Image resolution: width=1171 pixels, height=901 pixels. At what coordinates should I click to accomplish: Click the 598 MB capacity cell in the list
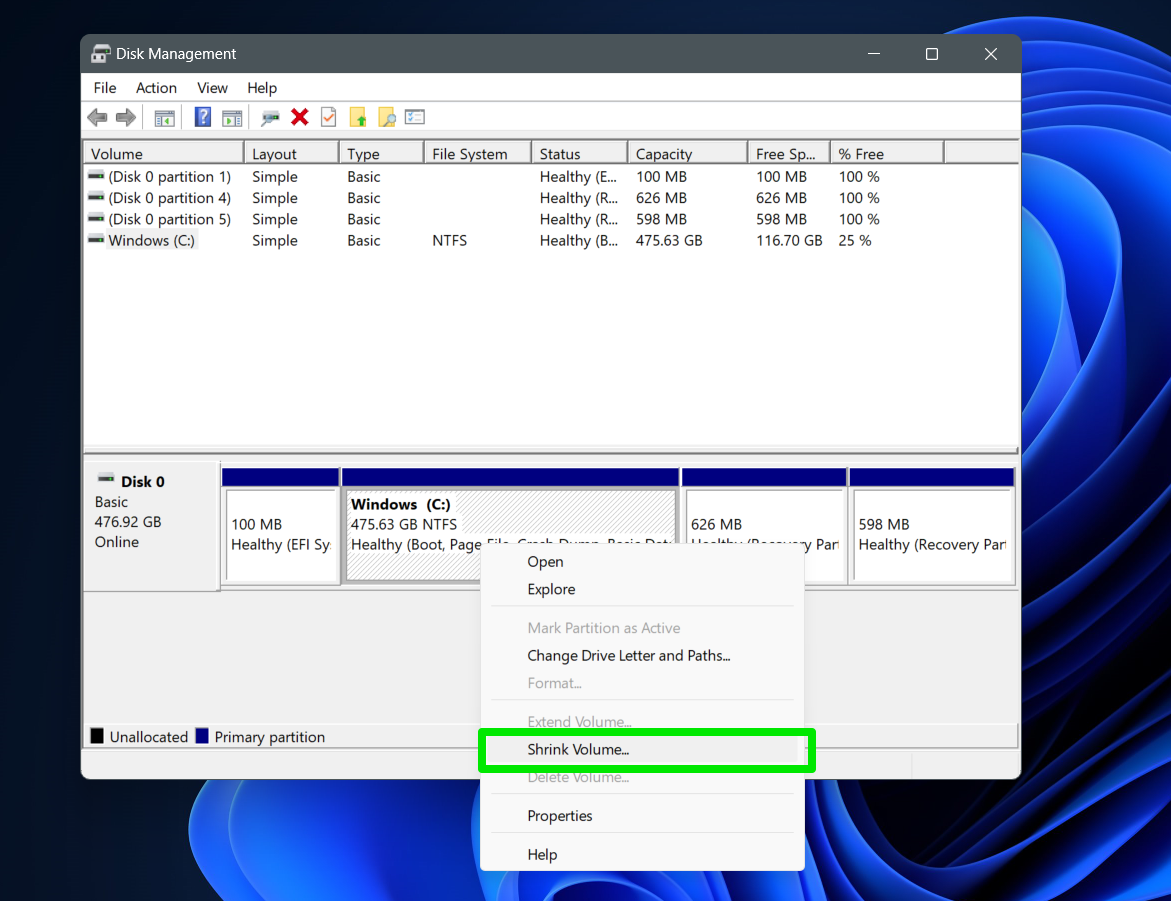tap(661, 220)
